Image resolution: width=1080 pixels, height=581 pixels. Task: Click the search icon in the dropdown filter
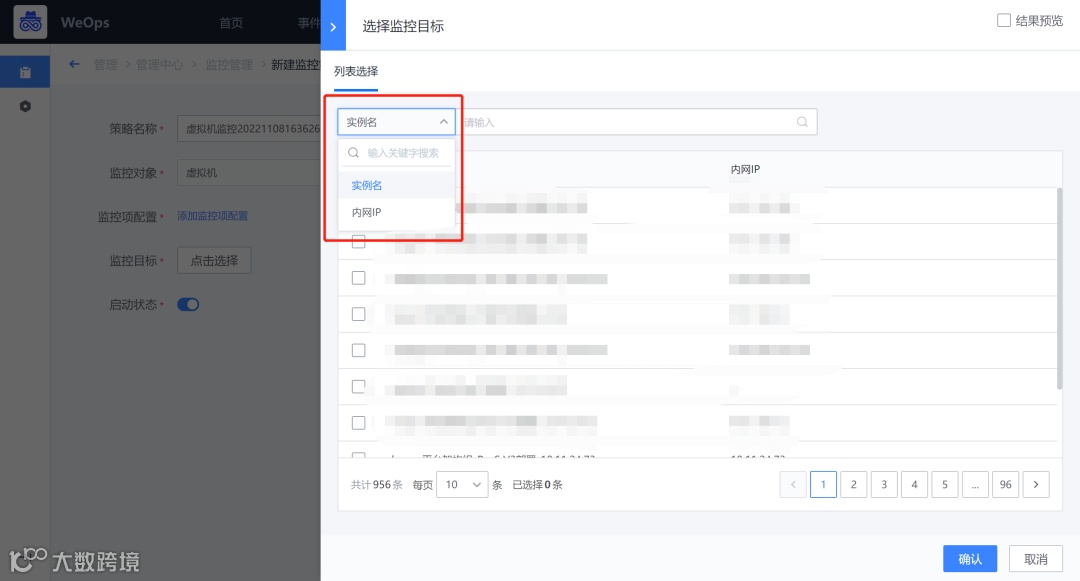click(x=353, y=153)
